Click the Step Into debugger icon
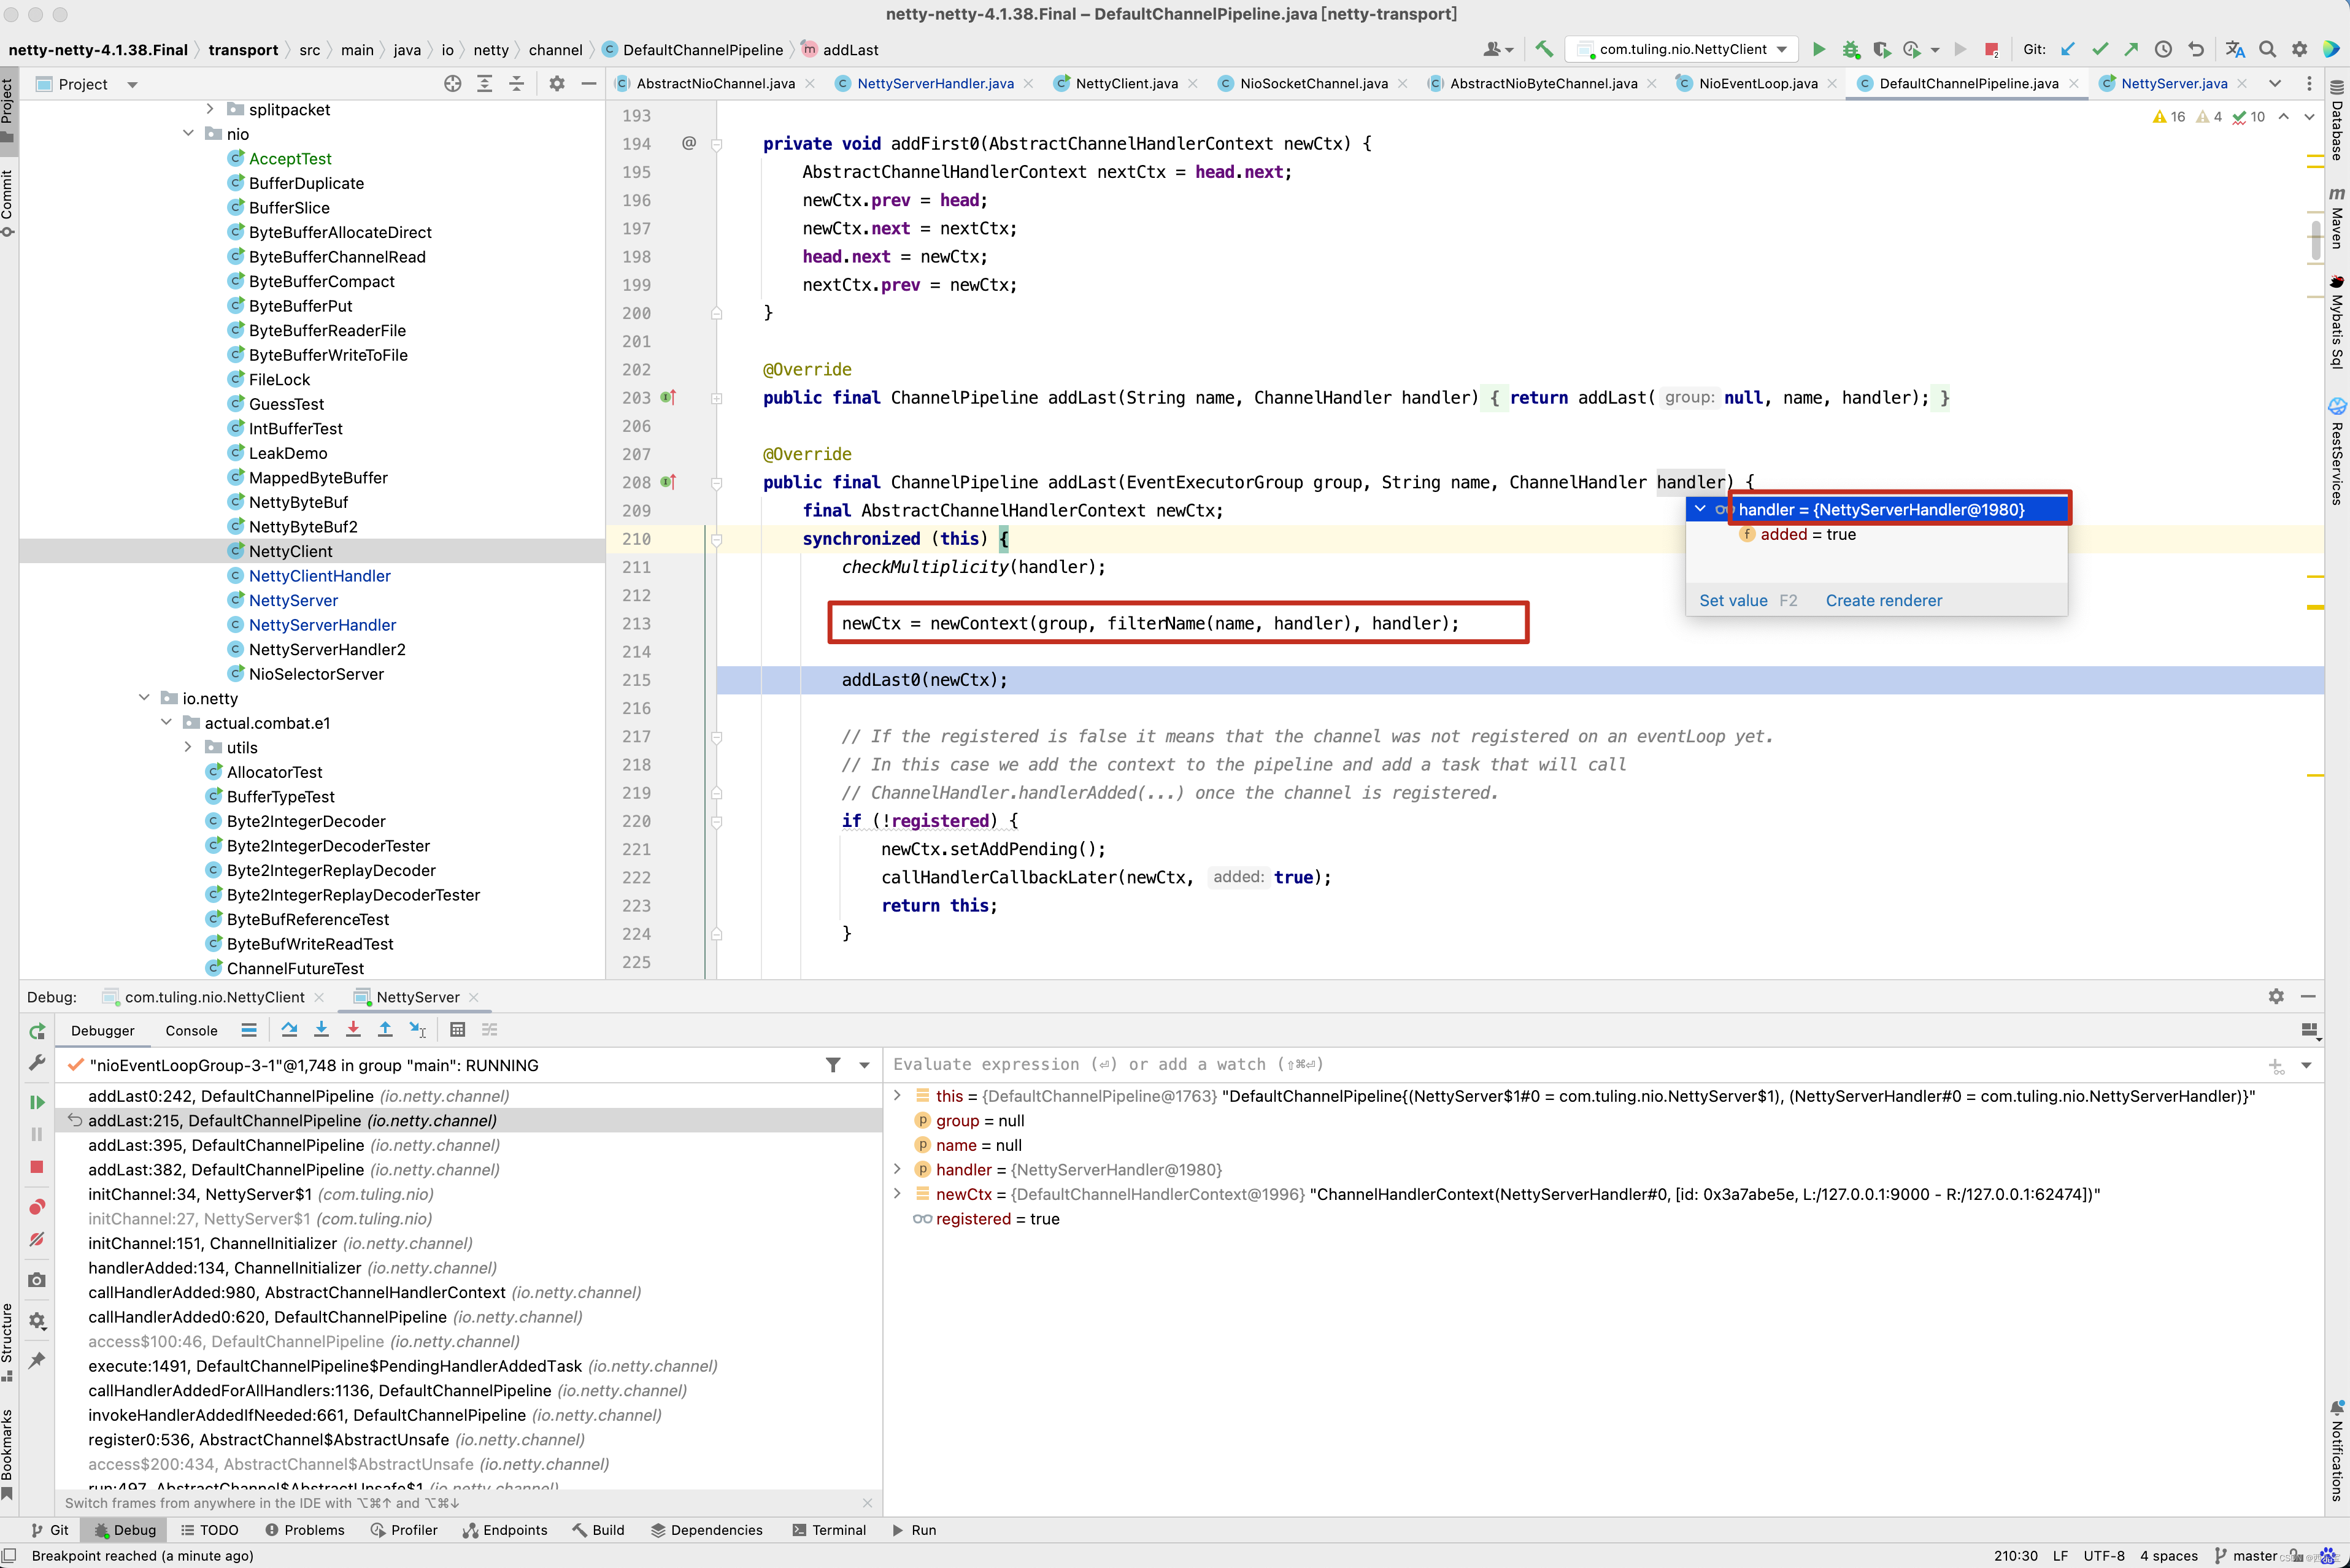2350x1568 pixels. click(x=321, y=1029)
